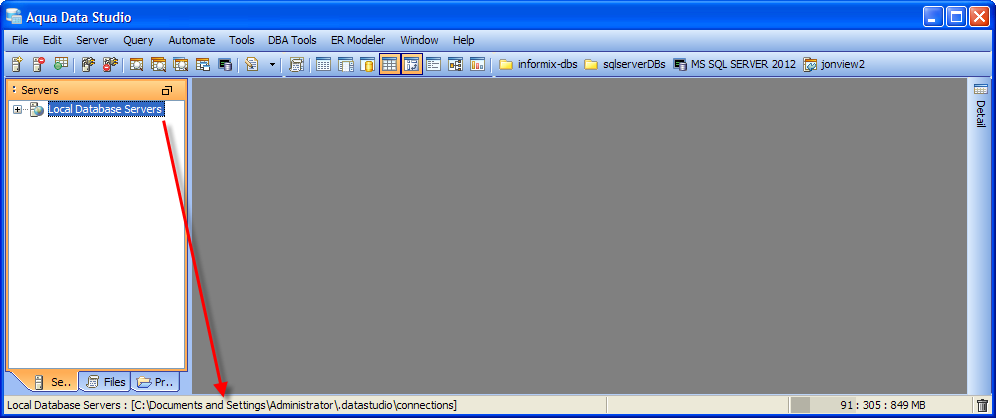Open the single-window magnifier query icon
The height and width of the screenshot is (418, 996).
click(136, 64)
